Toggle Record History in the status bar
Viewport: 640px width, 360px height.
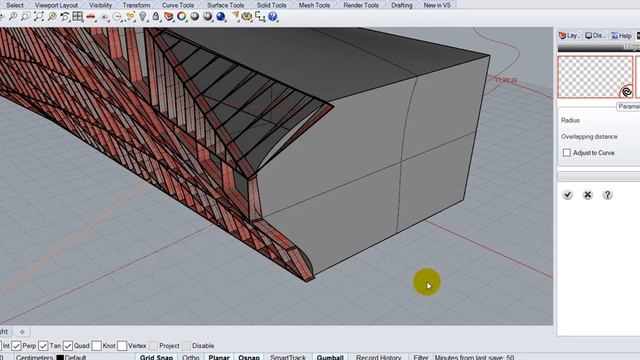pos(378,357)
